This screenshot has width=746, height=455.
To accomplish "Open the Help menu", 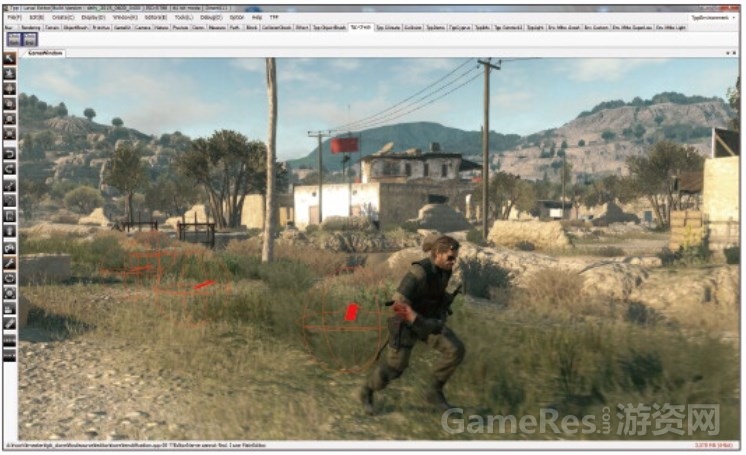I will pos(257,17).
